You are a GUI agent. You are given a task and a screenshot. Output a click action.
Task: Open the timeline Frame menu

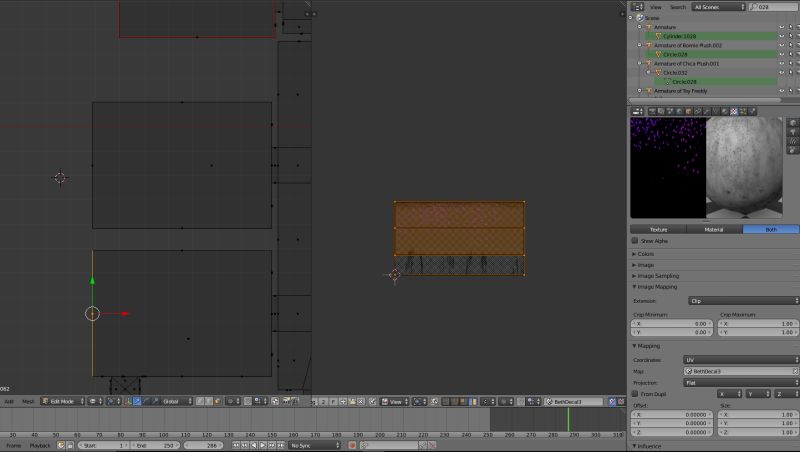pyautogui.click(x=13, y=445)
